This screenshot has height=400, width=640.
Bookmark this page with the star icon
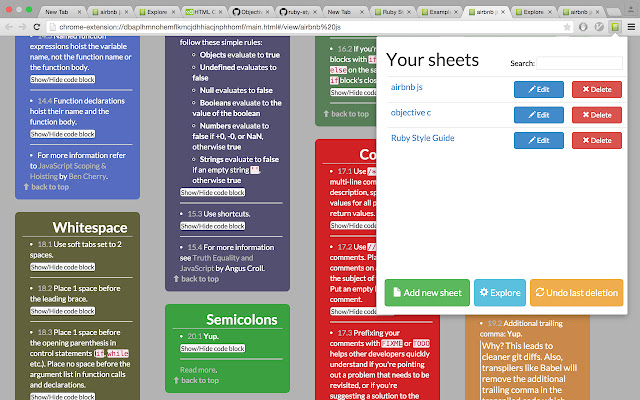[567, 27]
